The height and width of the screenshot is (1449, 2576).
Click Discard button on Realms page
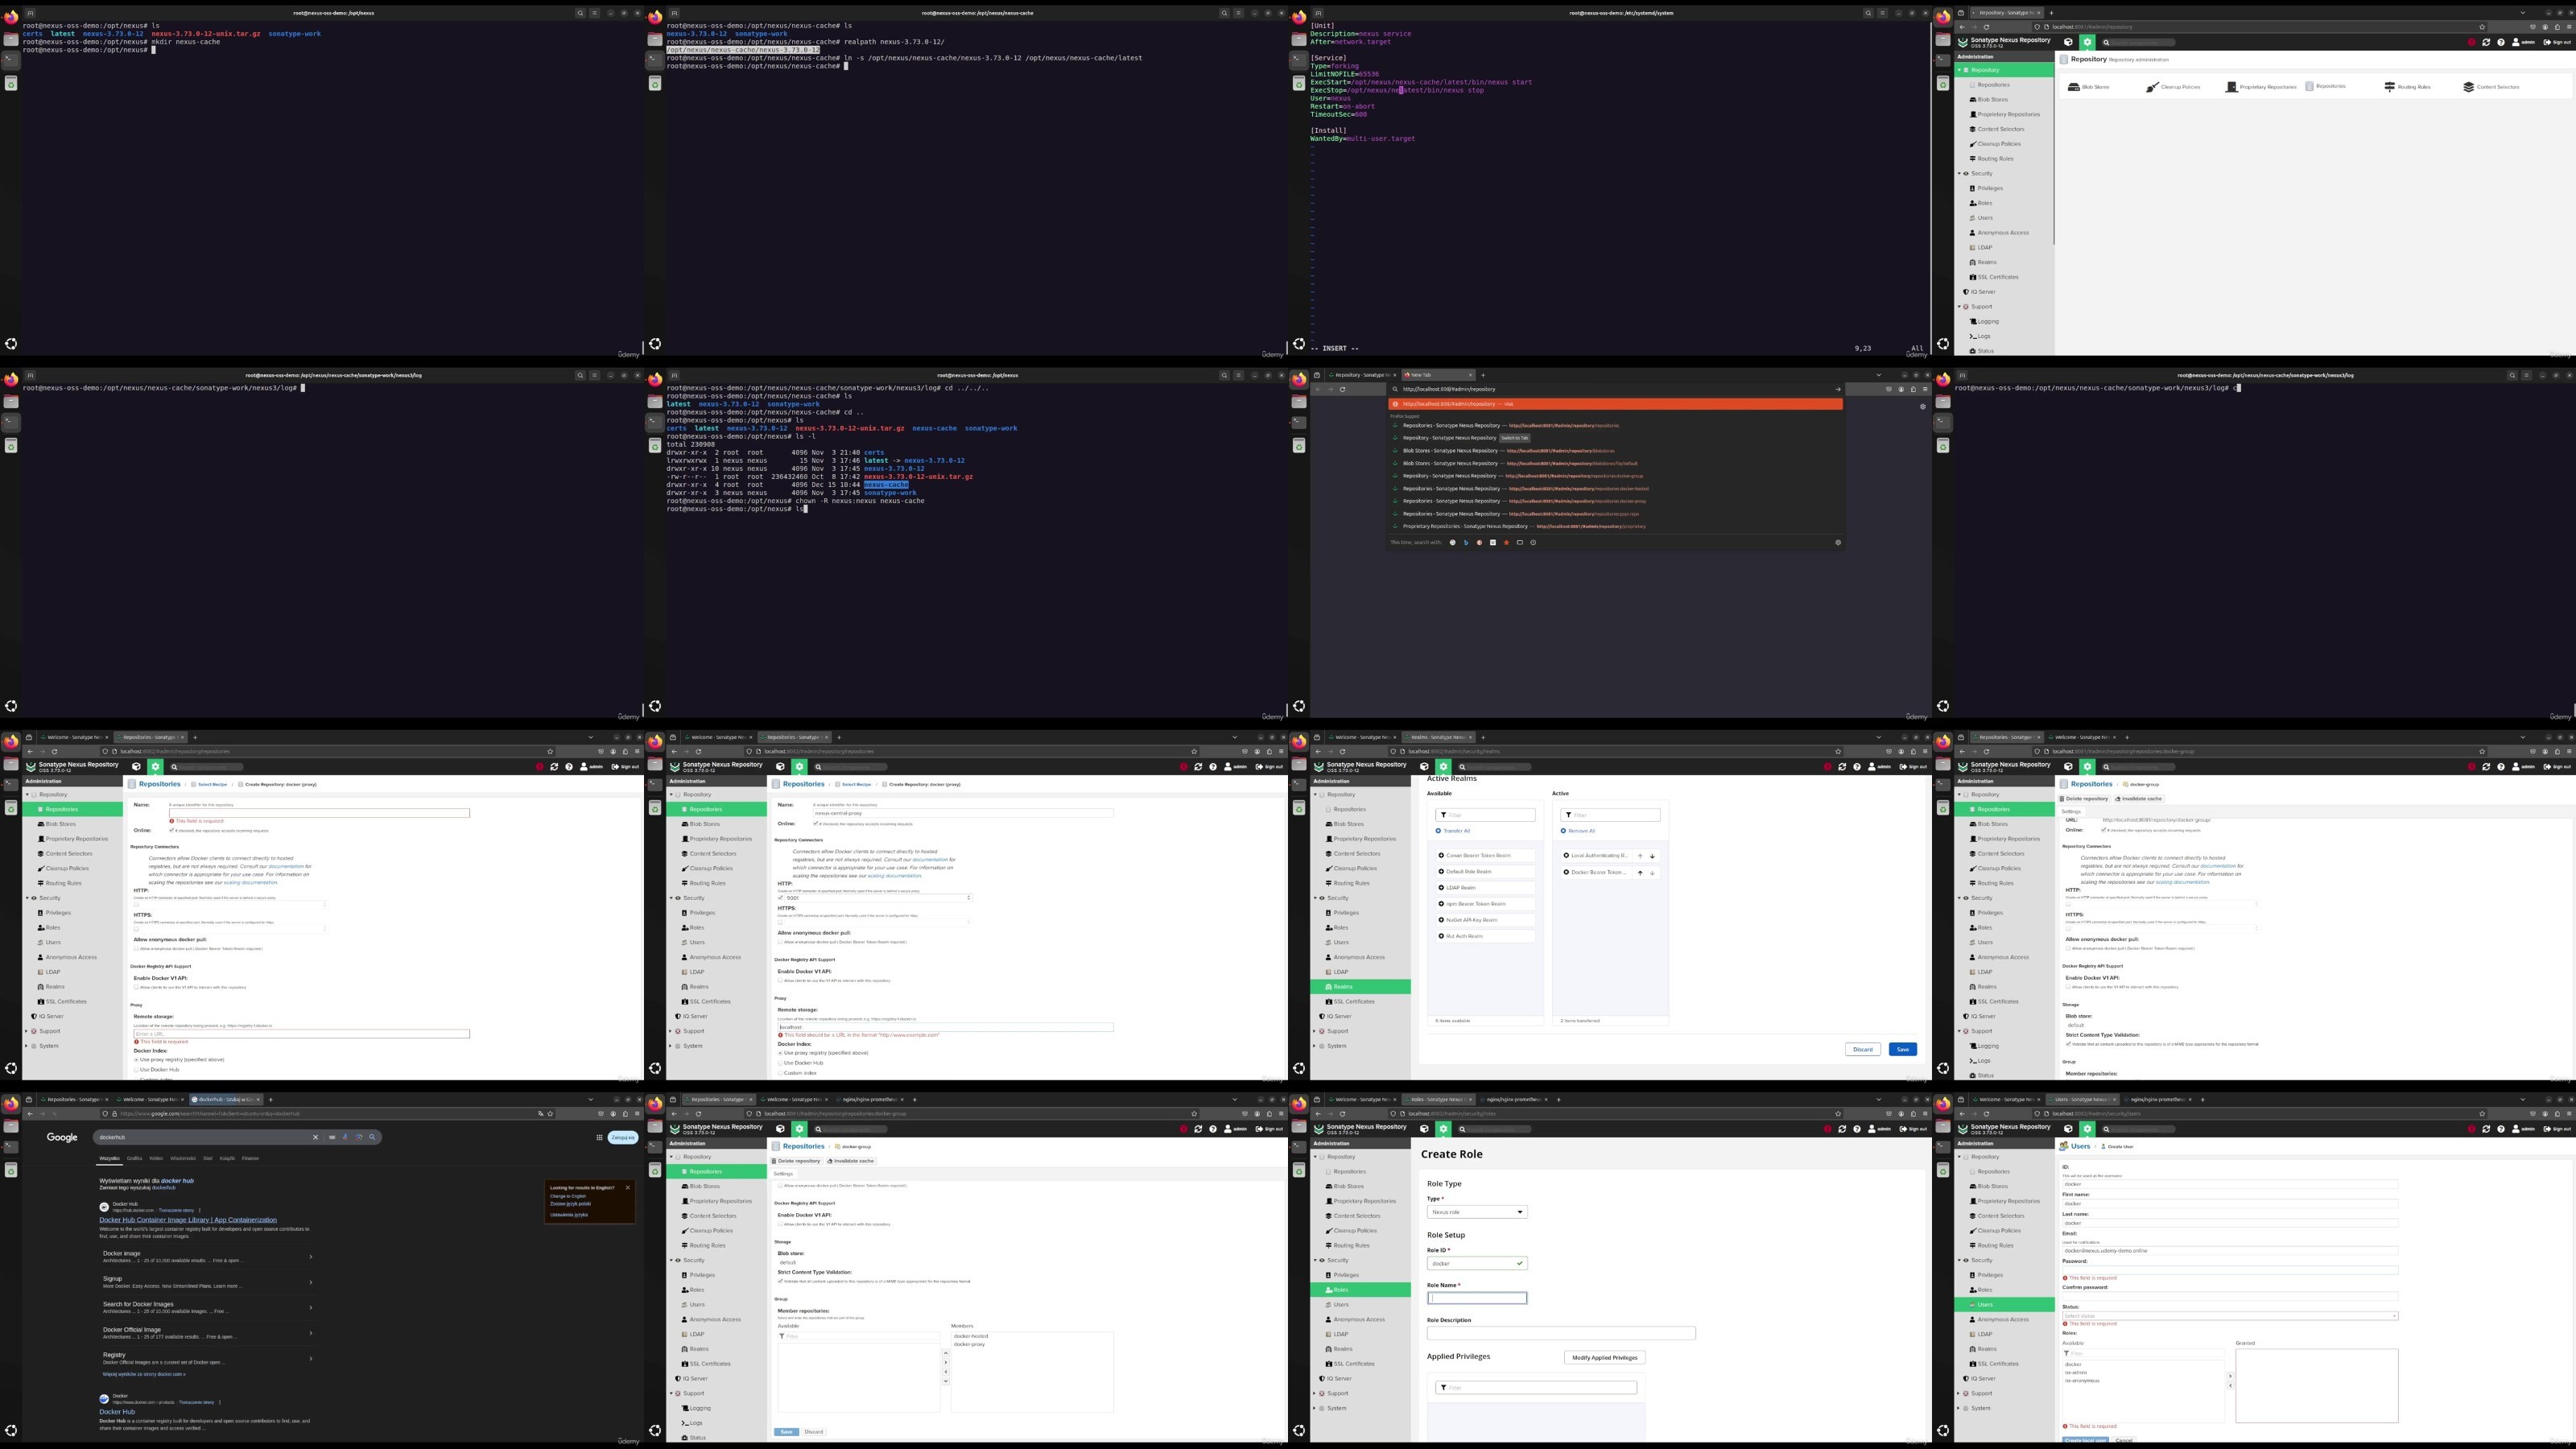(1862, 1049)
